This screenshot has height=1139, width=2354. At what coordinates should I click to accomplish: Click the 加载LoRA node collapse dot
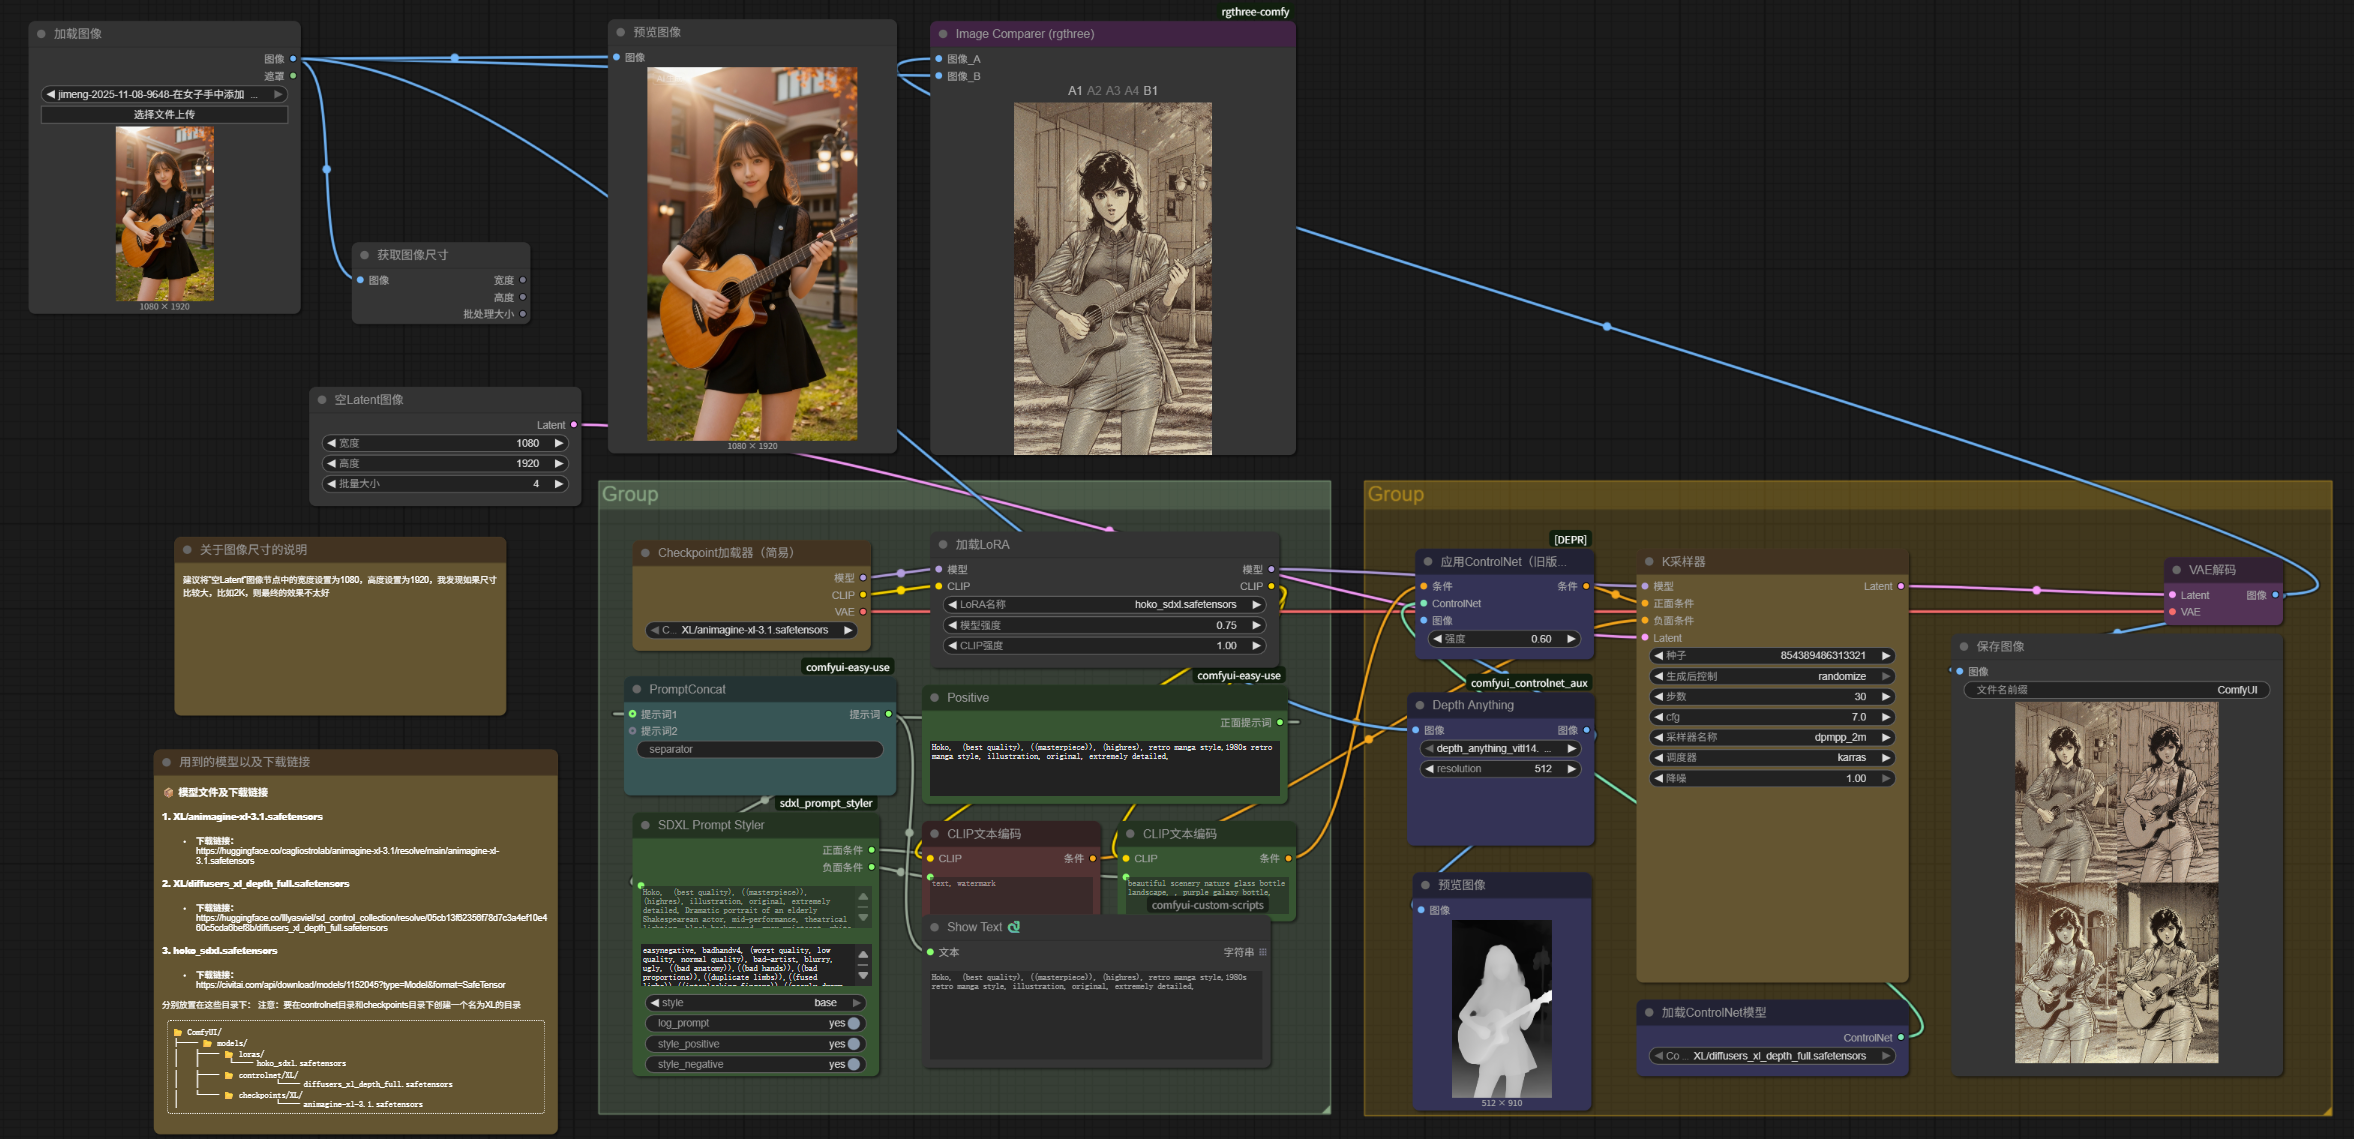[943, 545]
